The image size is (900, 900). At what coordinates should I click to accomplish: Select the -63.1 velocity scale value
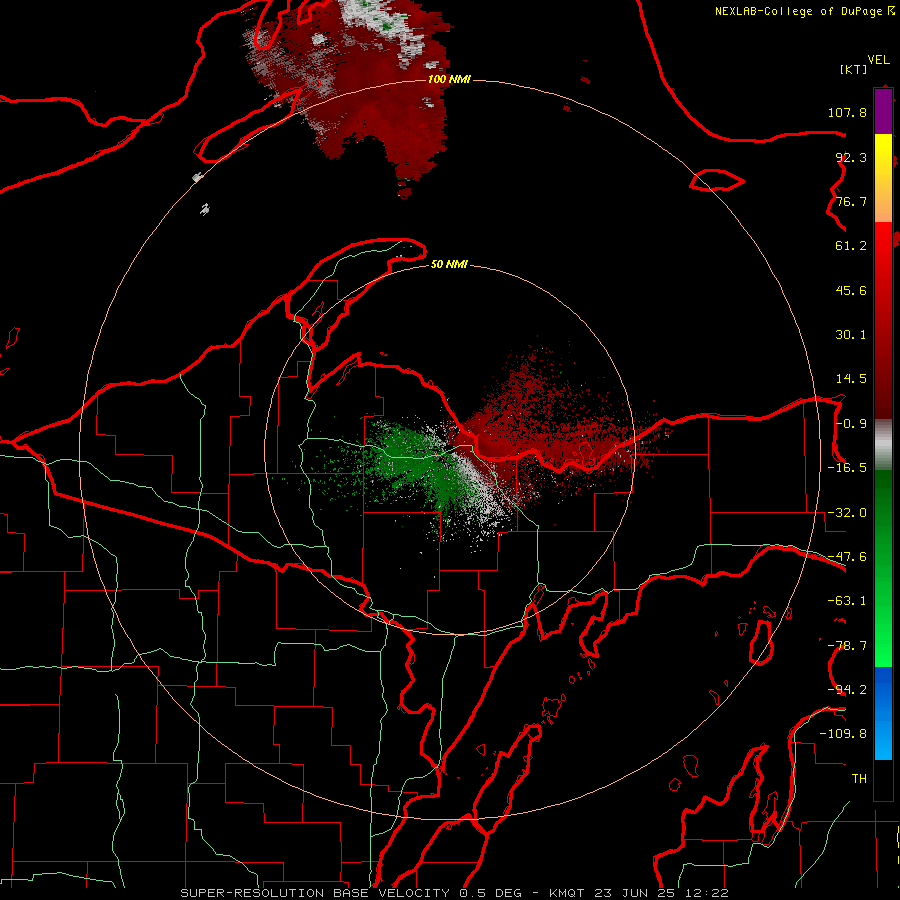[847, 601]
